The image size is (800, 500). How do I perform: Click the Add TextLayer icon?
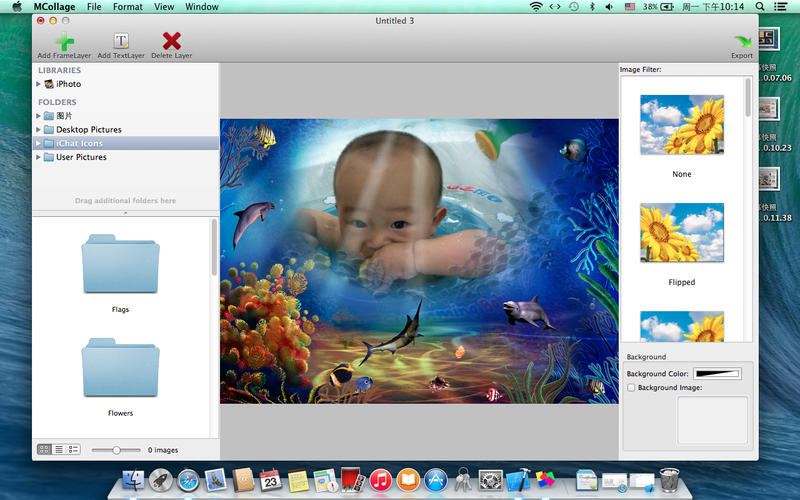121,41
